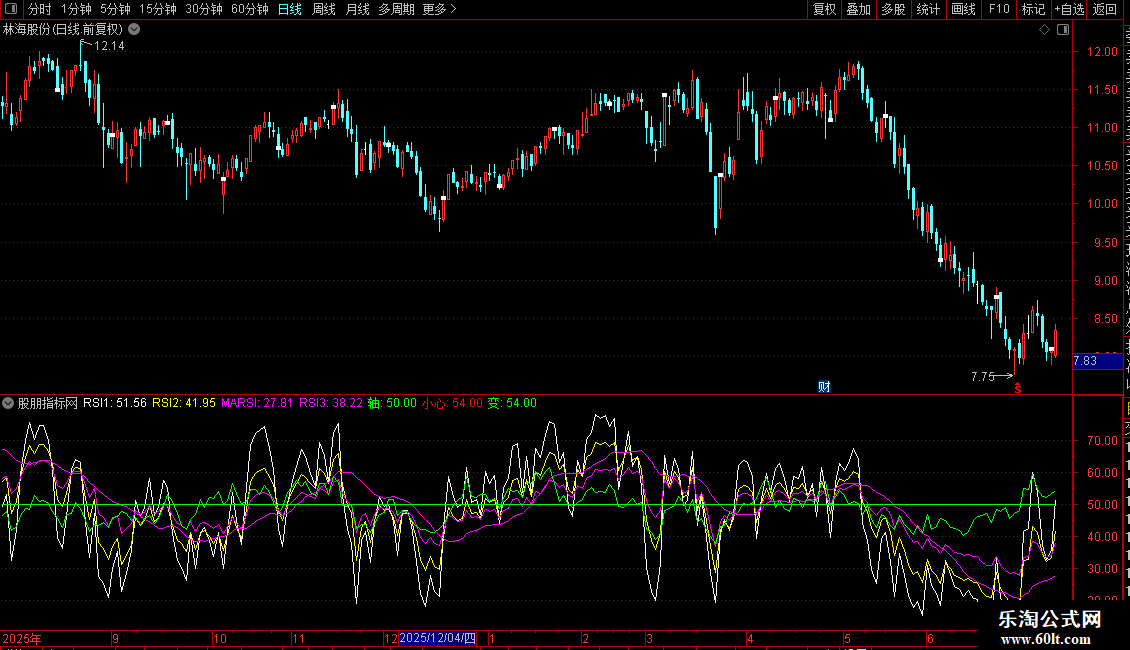Click the MARSI: 27.81 indicator value
Image resolution: width=1130 pixels, height=650 pixels.
[x=257, y=403]
